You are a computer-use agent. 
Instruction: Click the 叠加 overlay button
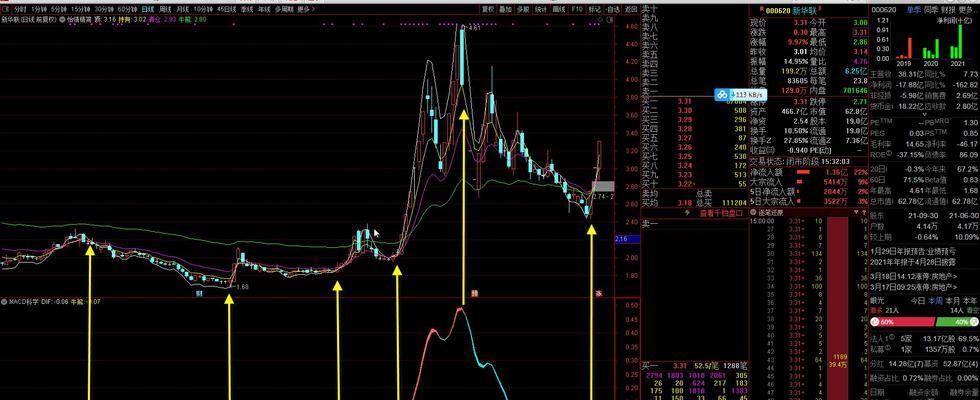click(506, 9)
